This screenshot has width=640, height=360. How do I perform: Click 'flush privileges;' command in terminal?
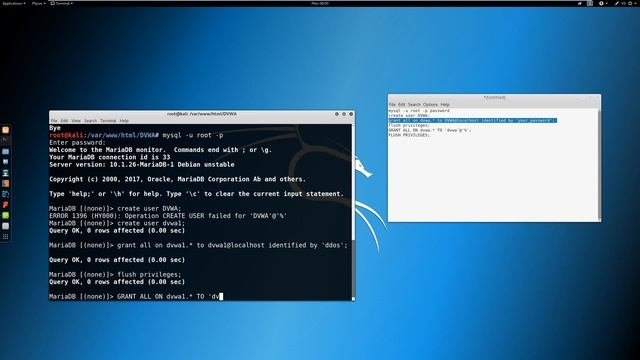149,275
